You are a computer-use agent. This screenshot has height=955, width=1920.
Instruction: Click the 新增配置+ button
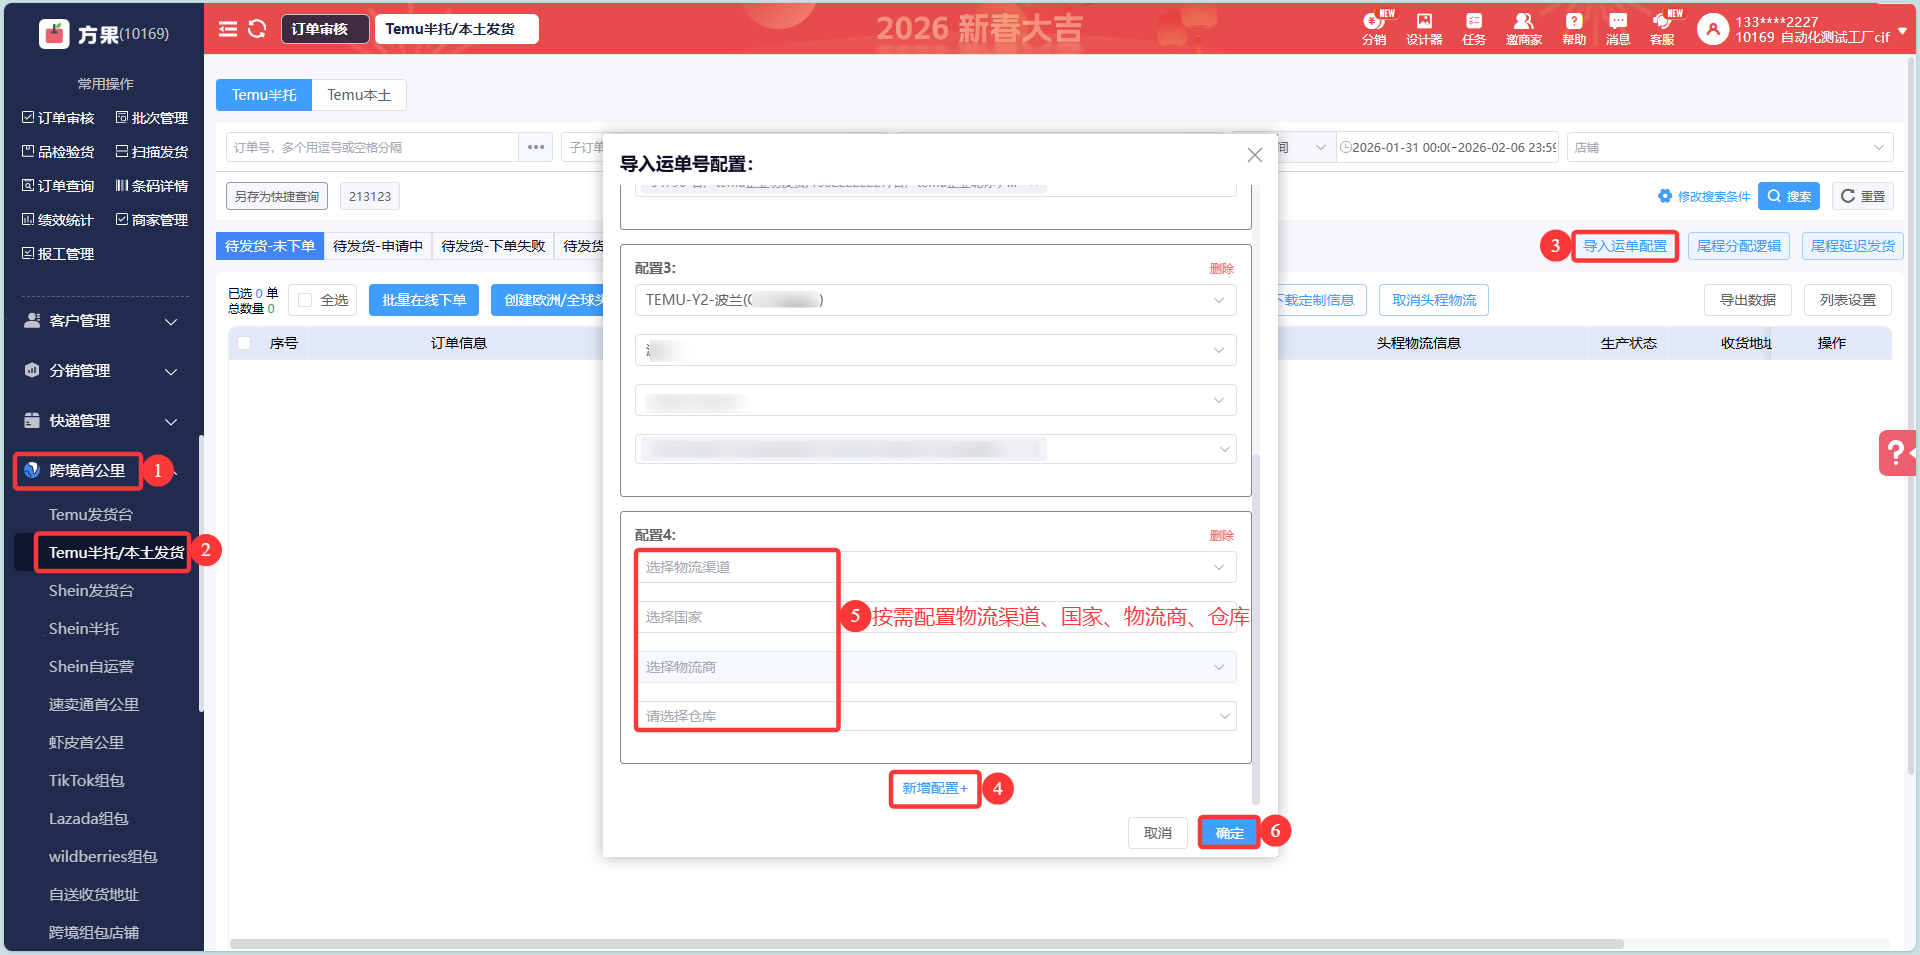point(935,789)
